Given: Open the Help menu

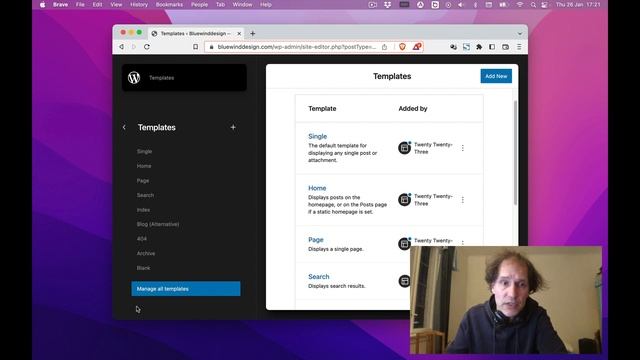Looking at the screenshot, I should pyautogui.click(x=266, y=5).
